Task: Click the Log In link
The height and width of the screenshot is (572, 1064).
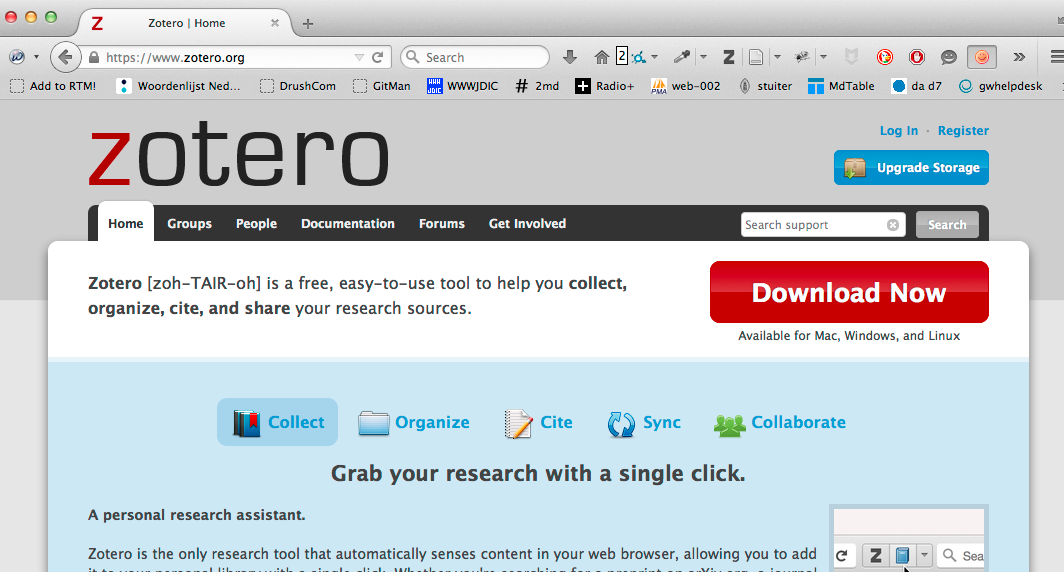Action: [898, 131]
